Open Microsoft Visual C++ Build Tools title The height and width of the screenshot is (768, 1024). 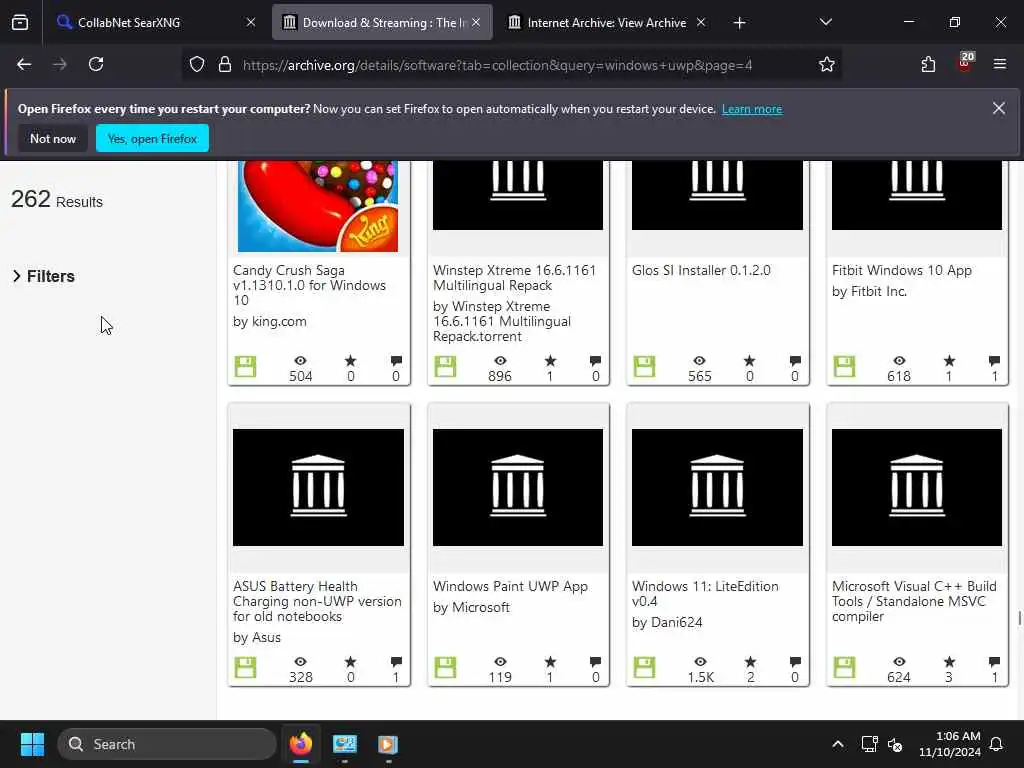(x=914, y=601)
